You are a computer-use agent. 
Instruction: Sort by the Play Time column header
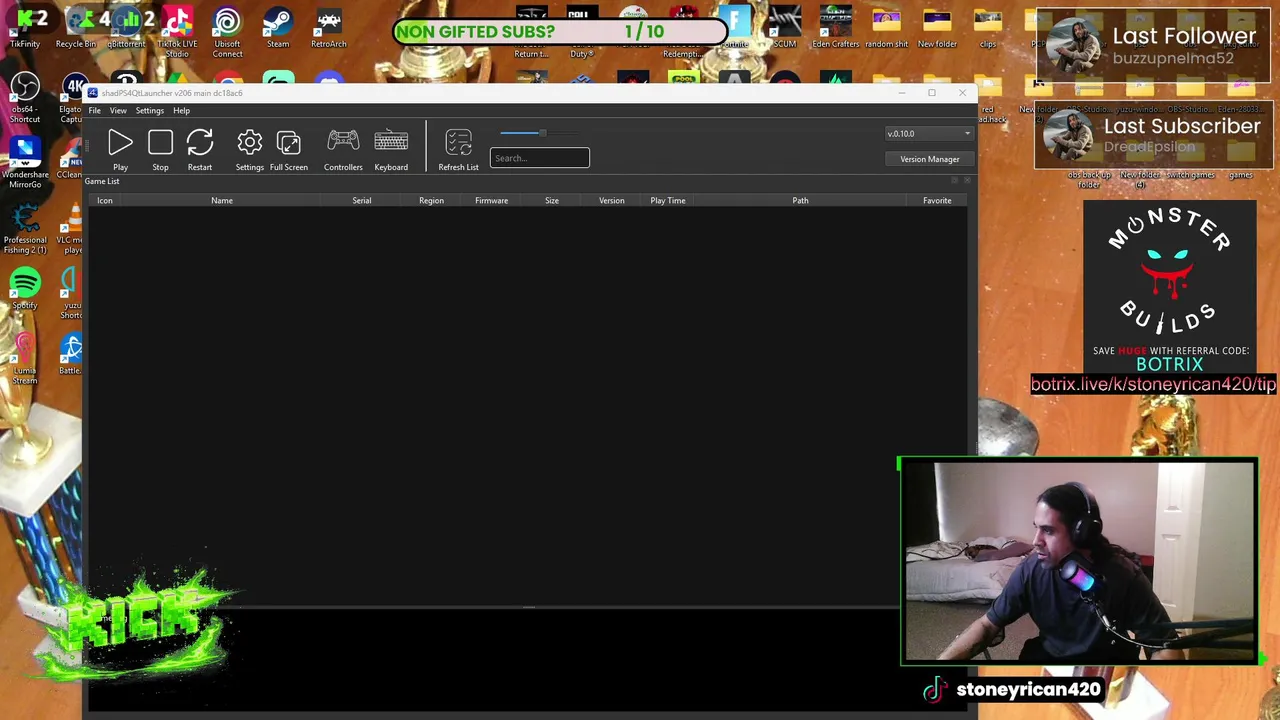click(x=668, y=201)
